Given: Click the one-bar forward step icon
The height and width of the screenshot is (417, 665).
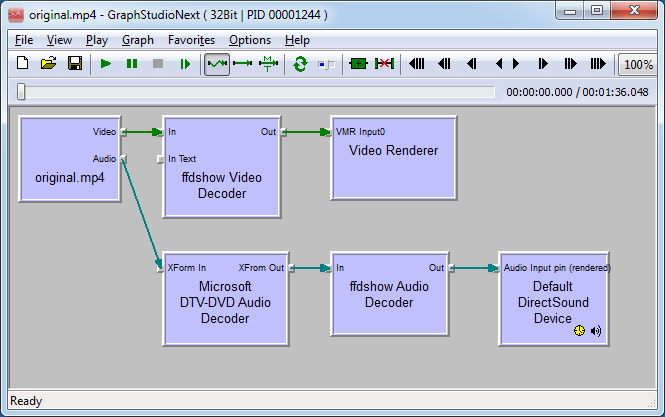Looking at the screenshot, I should 543,64.
